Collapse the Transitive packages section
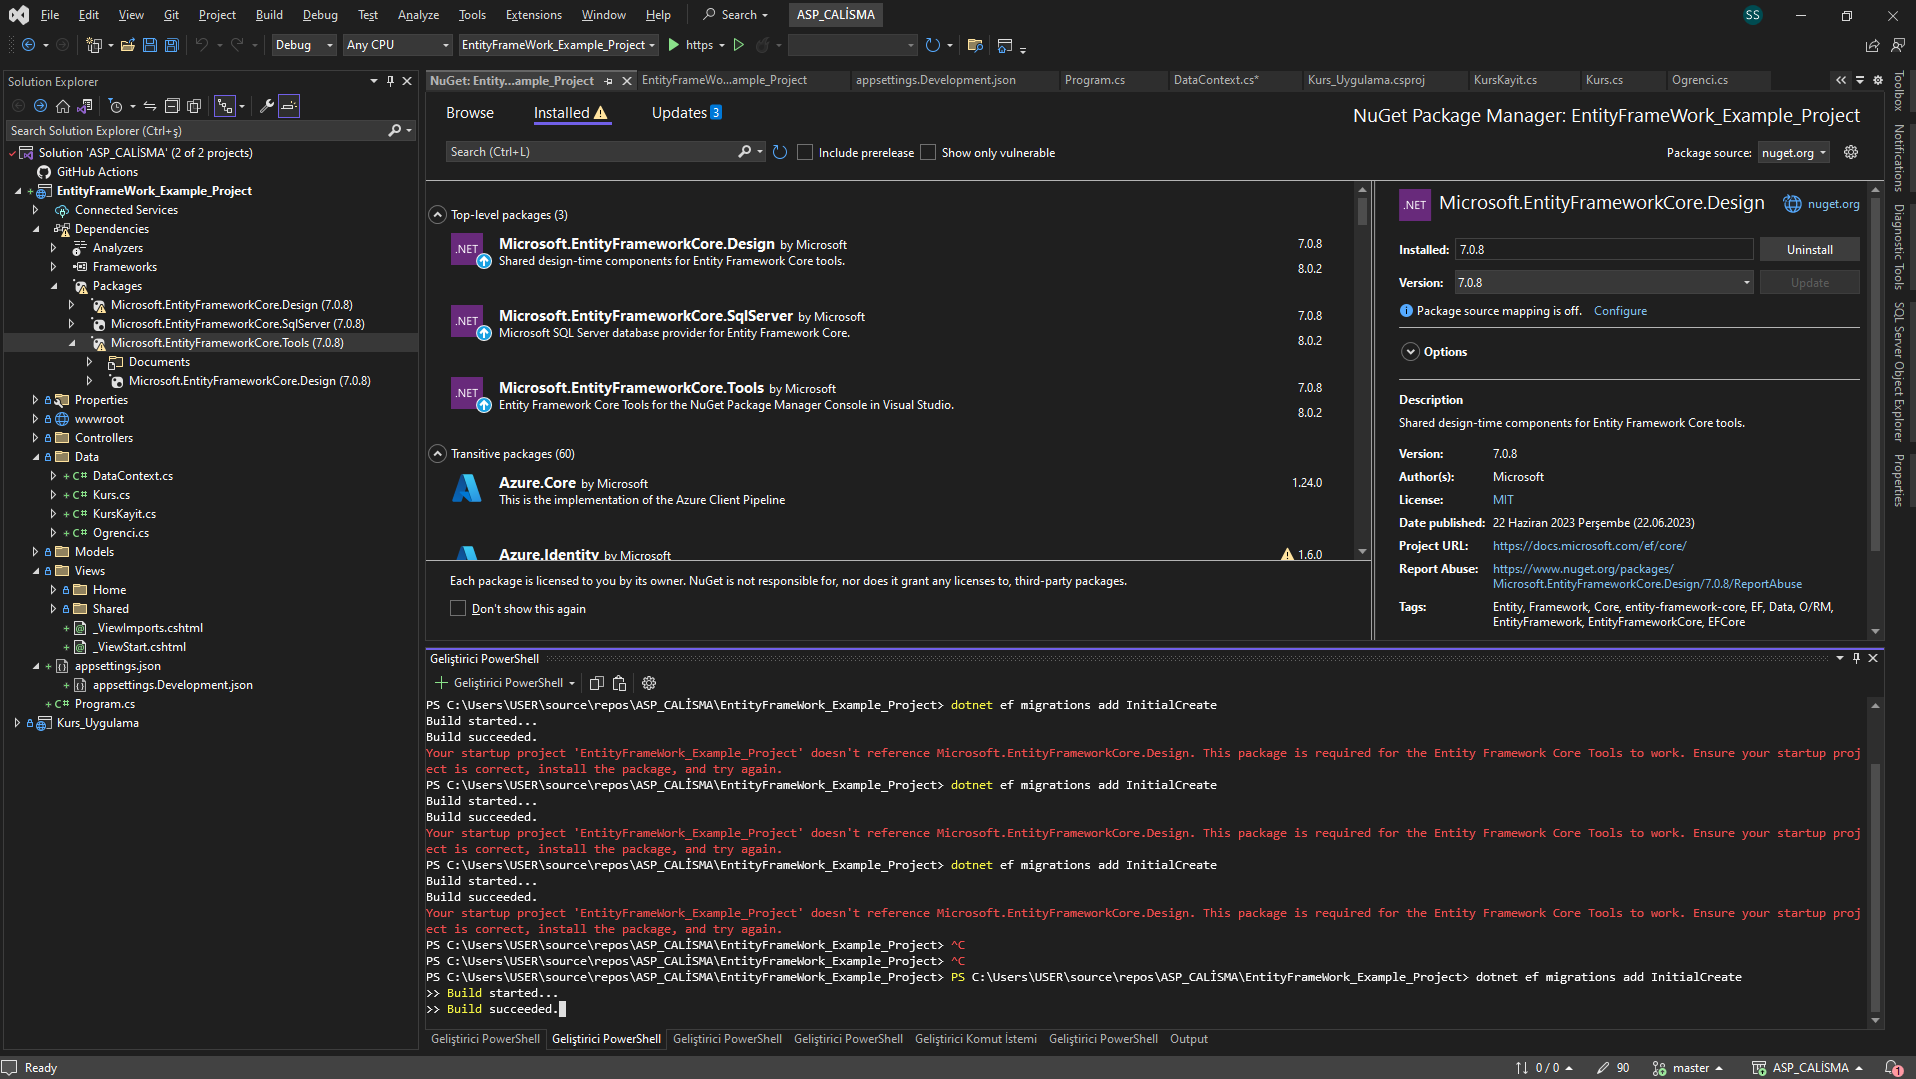 [437, 453]
